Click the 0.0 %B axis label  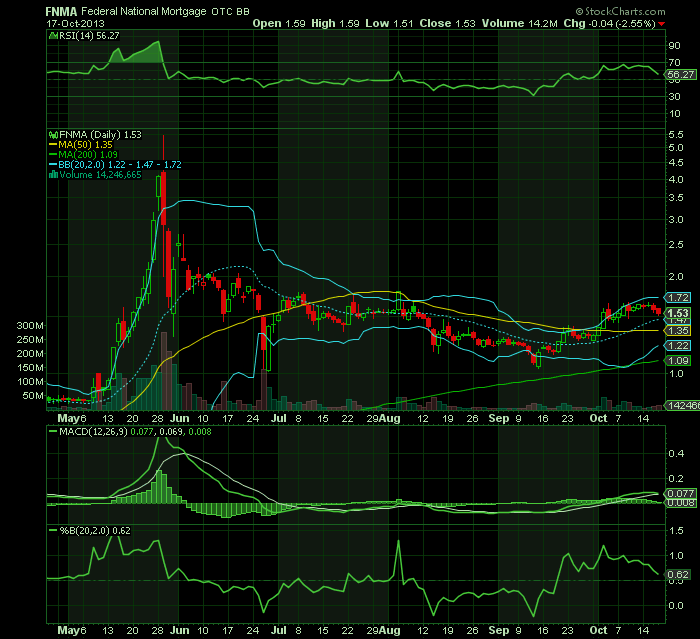coord(676,606)
